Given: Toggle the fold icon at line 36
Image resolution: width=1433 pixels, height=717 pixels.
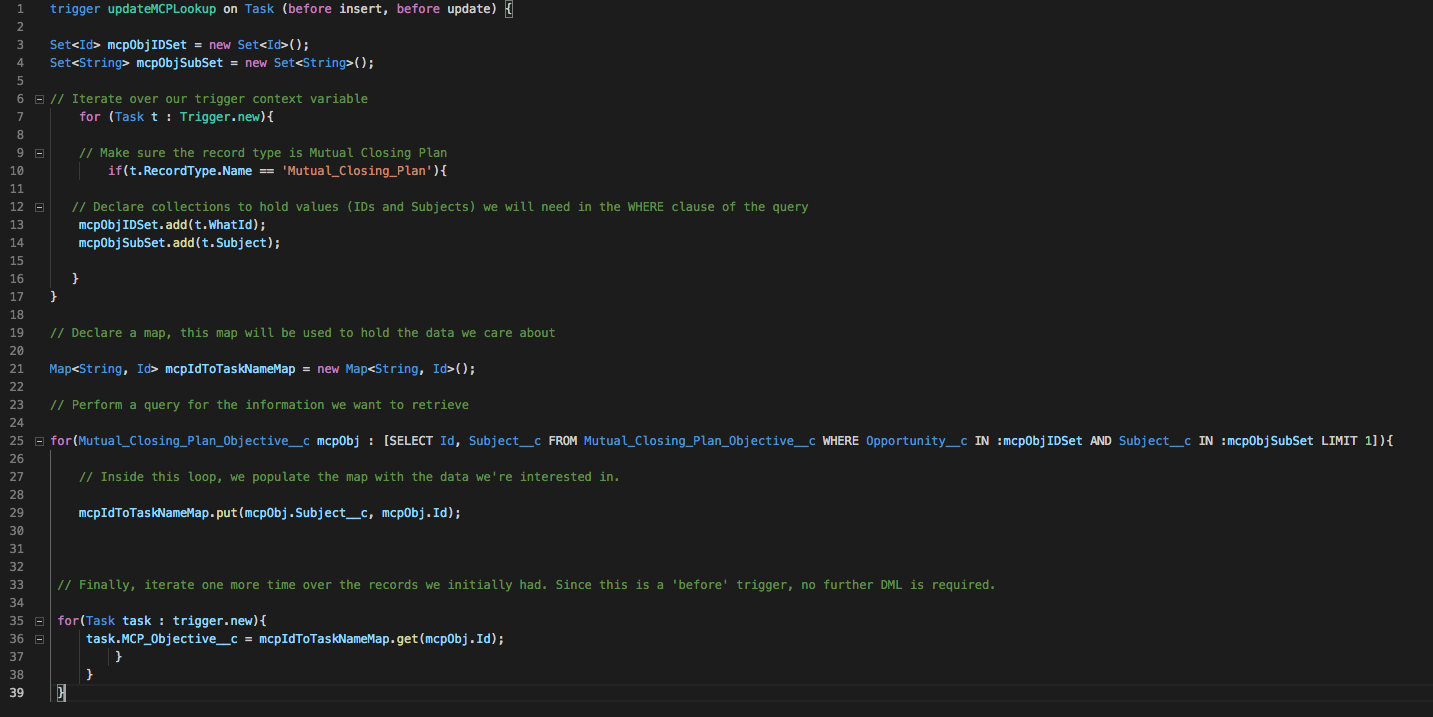Looking at the screenshot, I should (x=38, y=638).
